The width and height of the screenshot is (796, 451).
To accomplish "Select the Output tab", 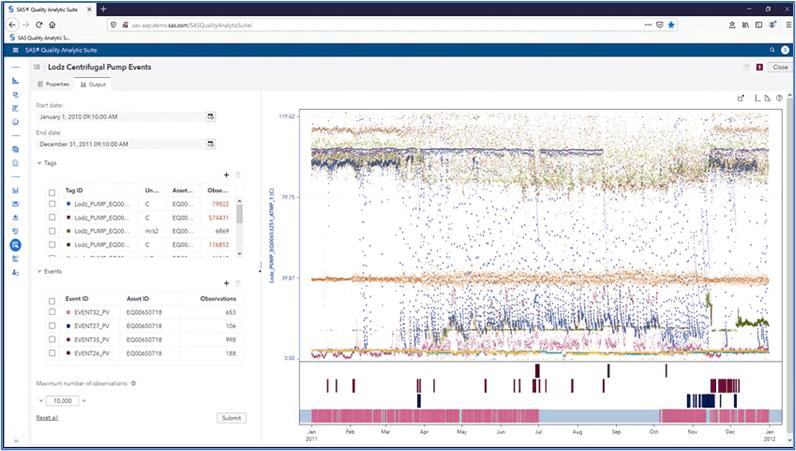I will [94, 84].
